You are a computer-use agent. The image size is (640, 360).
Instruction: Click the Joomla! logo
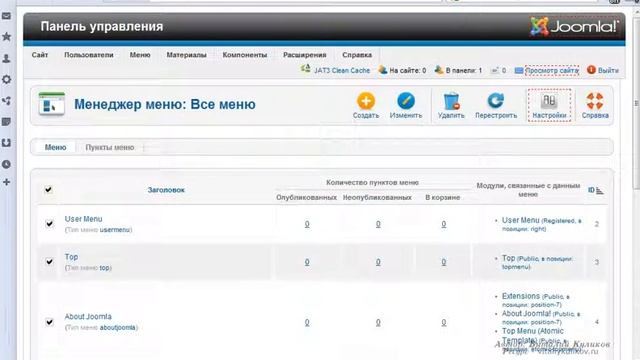point(574,27)
